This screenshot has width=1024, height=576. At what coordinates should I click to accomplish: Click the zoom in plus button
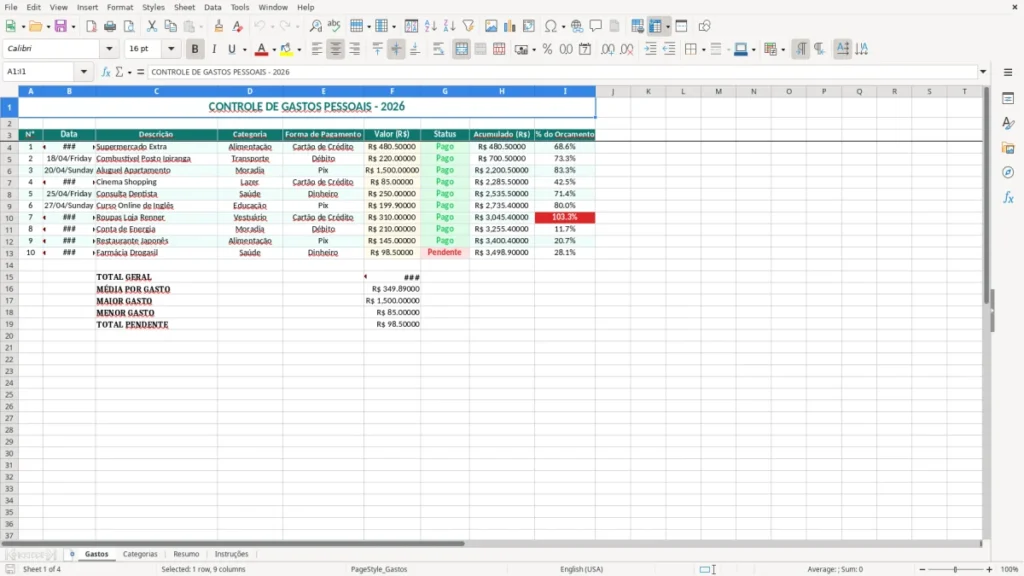[x=989, y=569]
